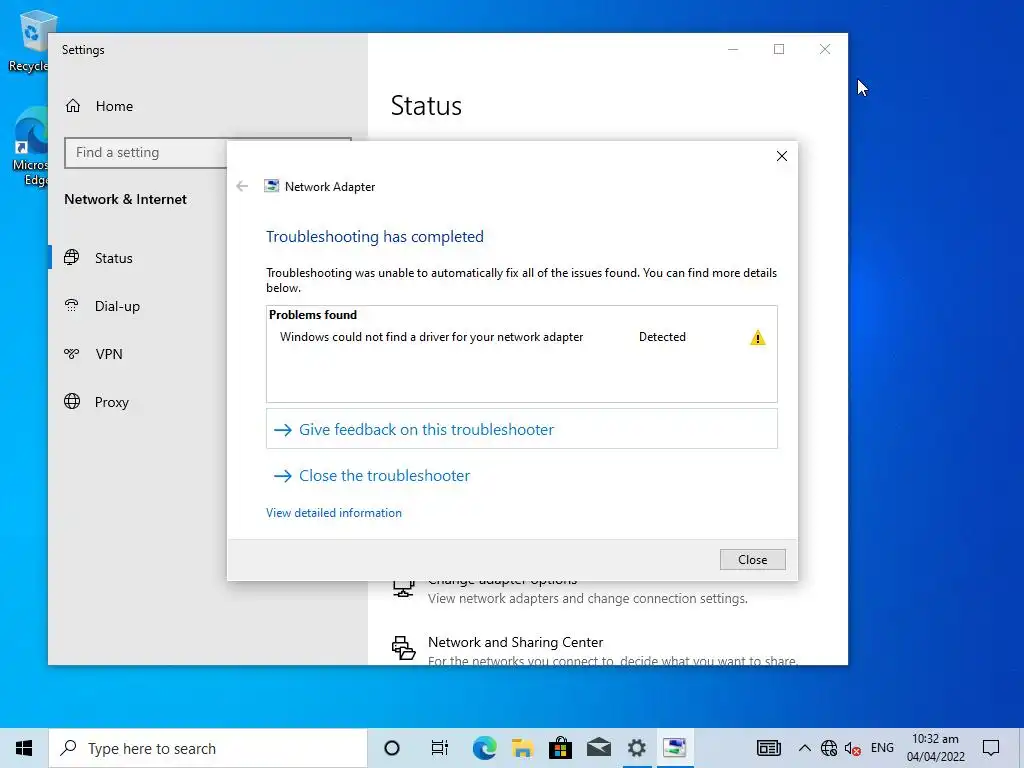
Task: Show hidden system tray icons
Action: tap(805, 748)
